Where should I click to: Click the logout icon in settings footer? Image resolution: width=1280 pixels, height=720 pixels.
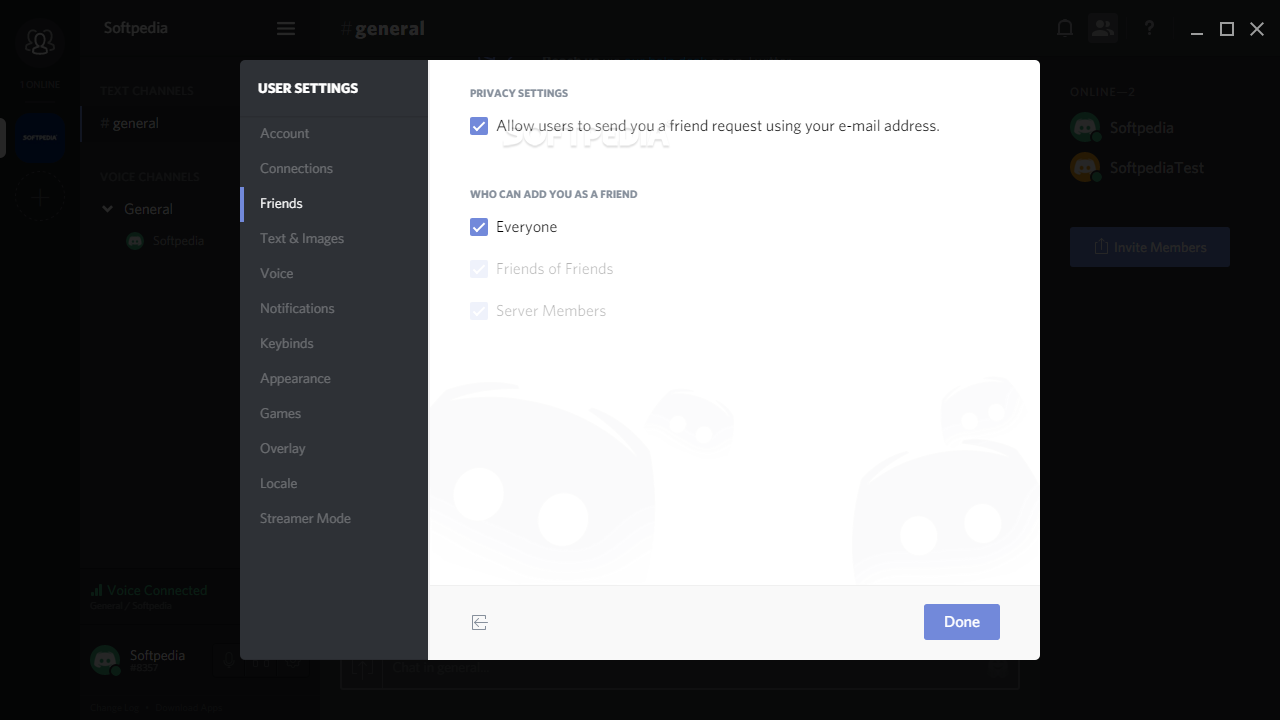(480, 622)
